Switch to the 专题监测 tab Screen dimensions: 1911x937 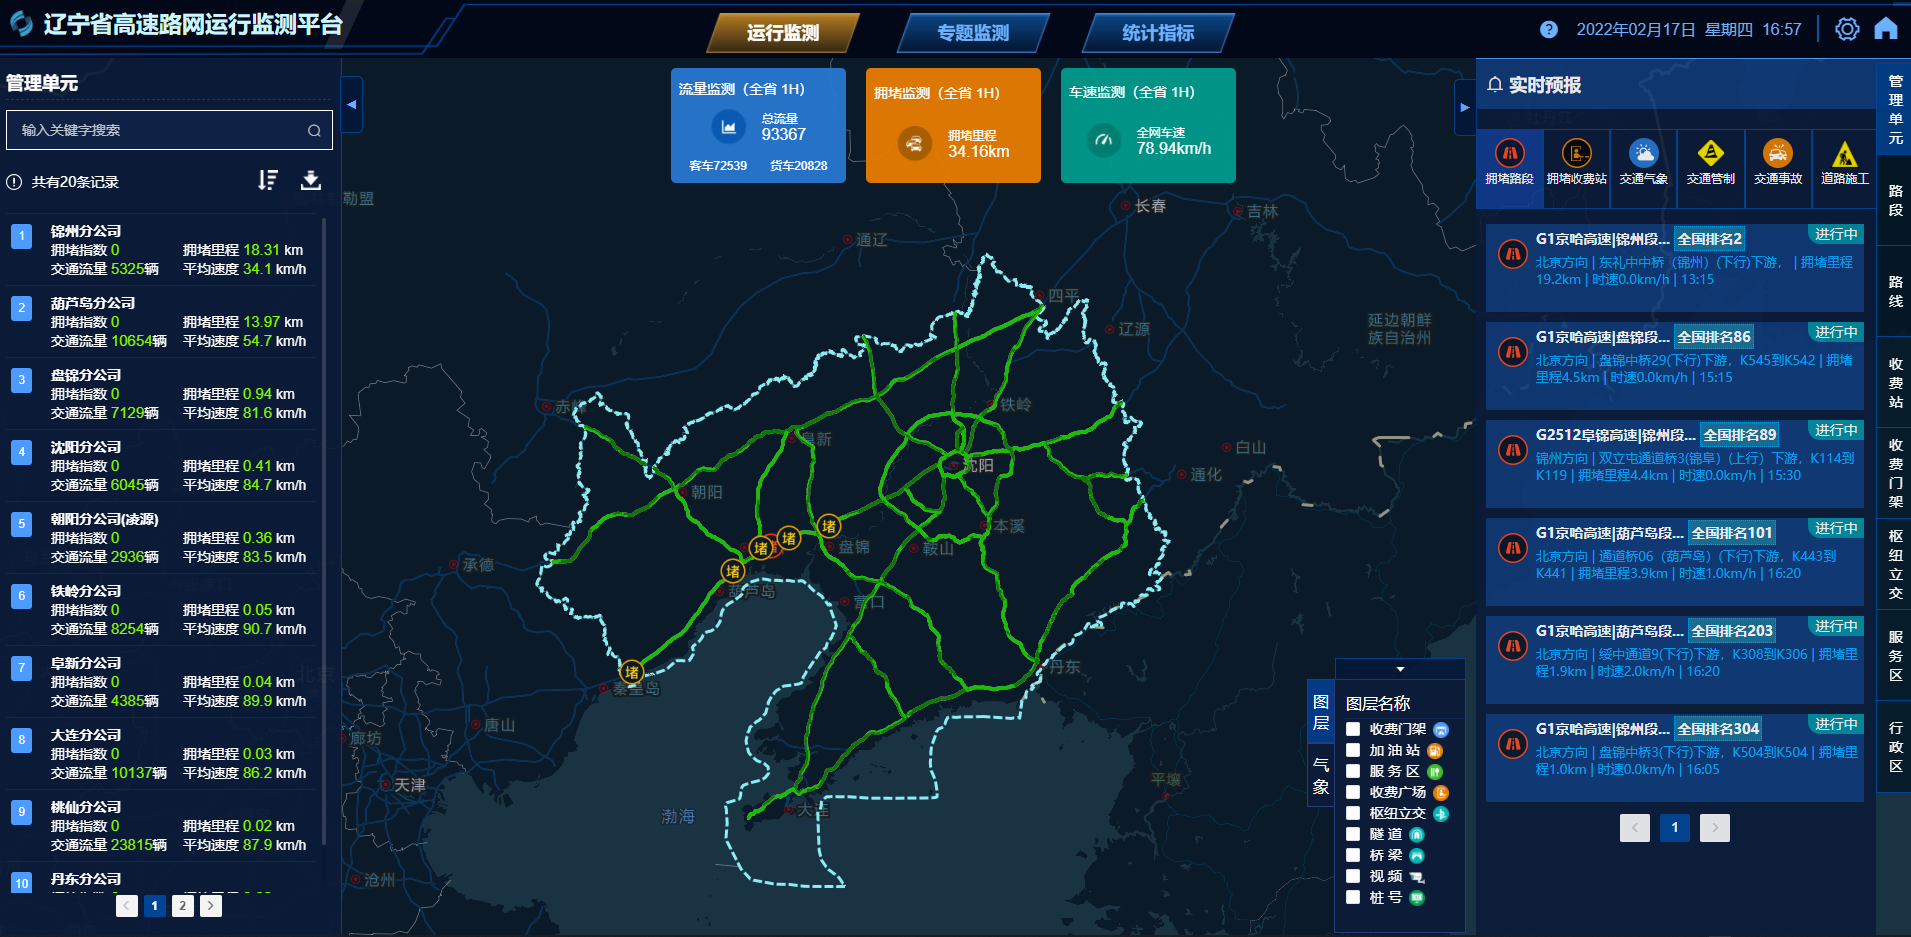(972, 33)
